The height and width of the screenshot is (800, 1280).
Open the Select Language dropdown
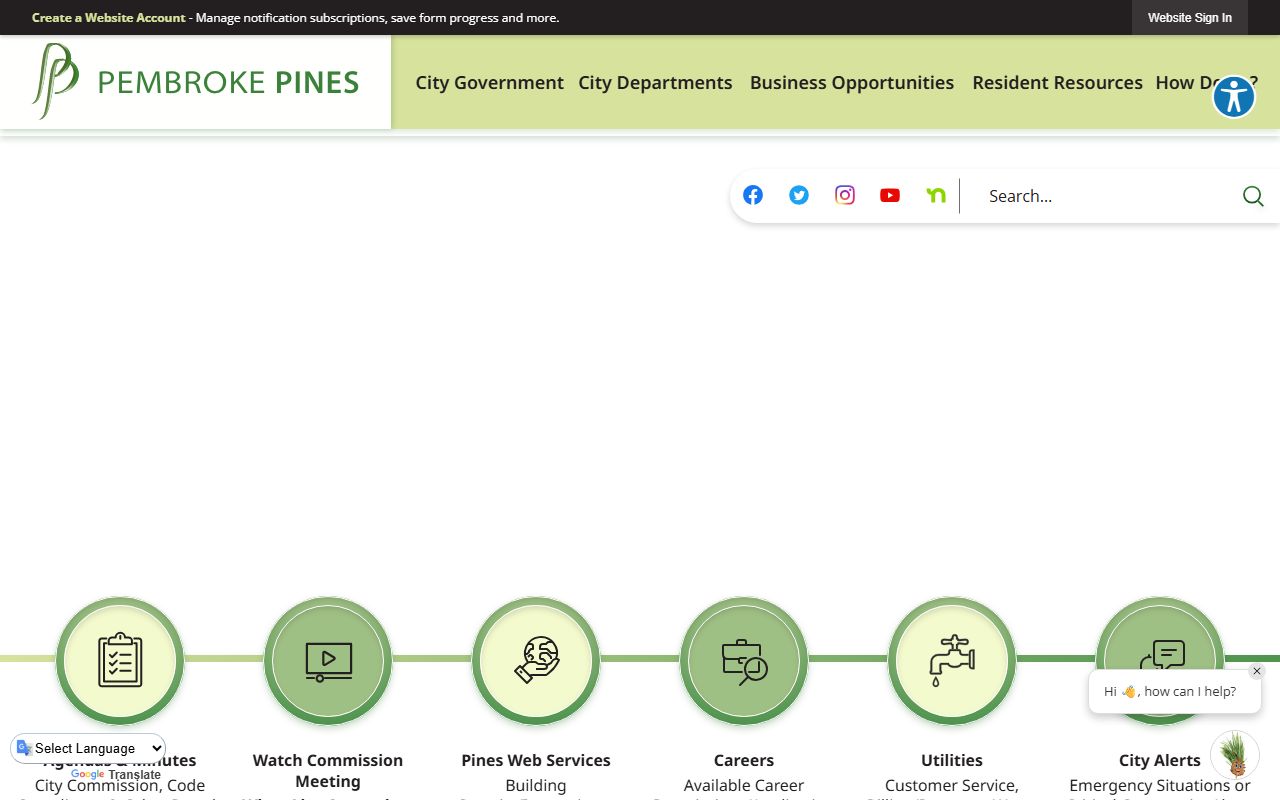point(89,748)
